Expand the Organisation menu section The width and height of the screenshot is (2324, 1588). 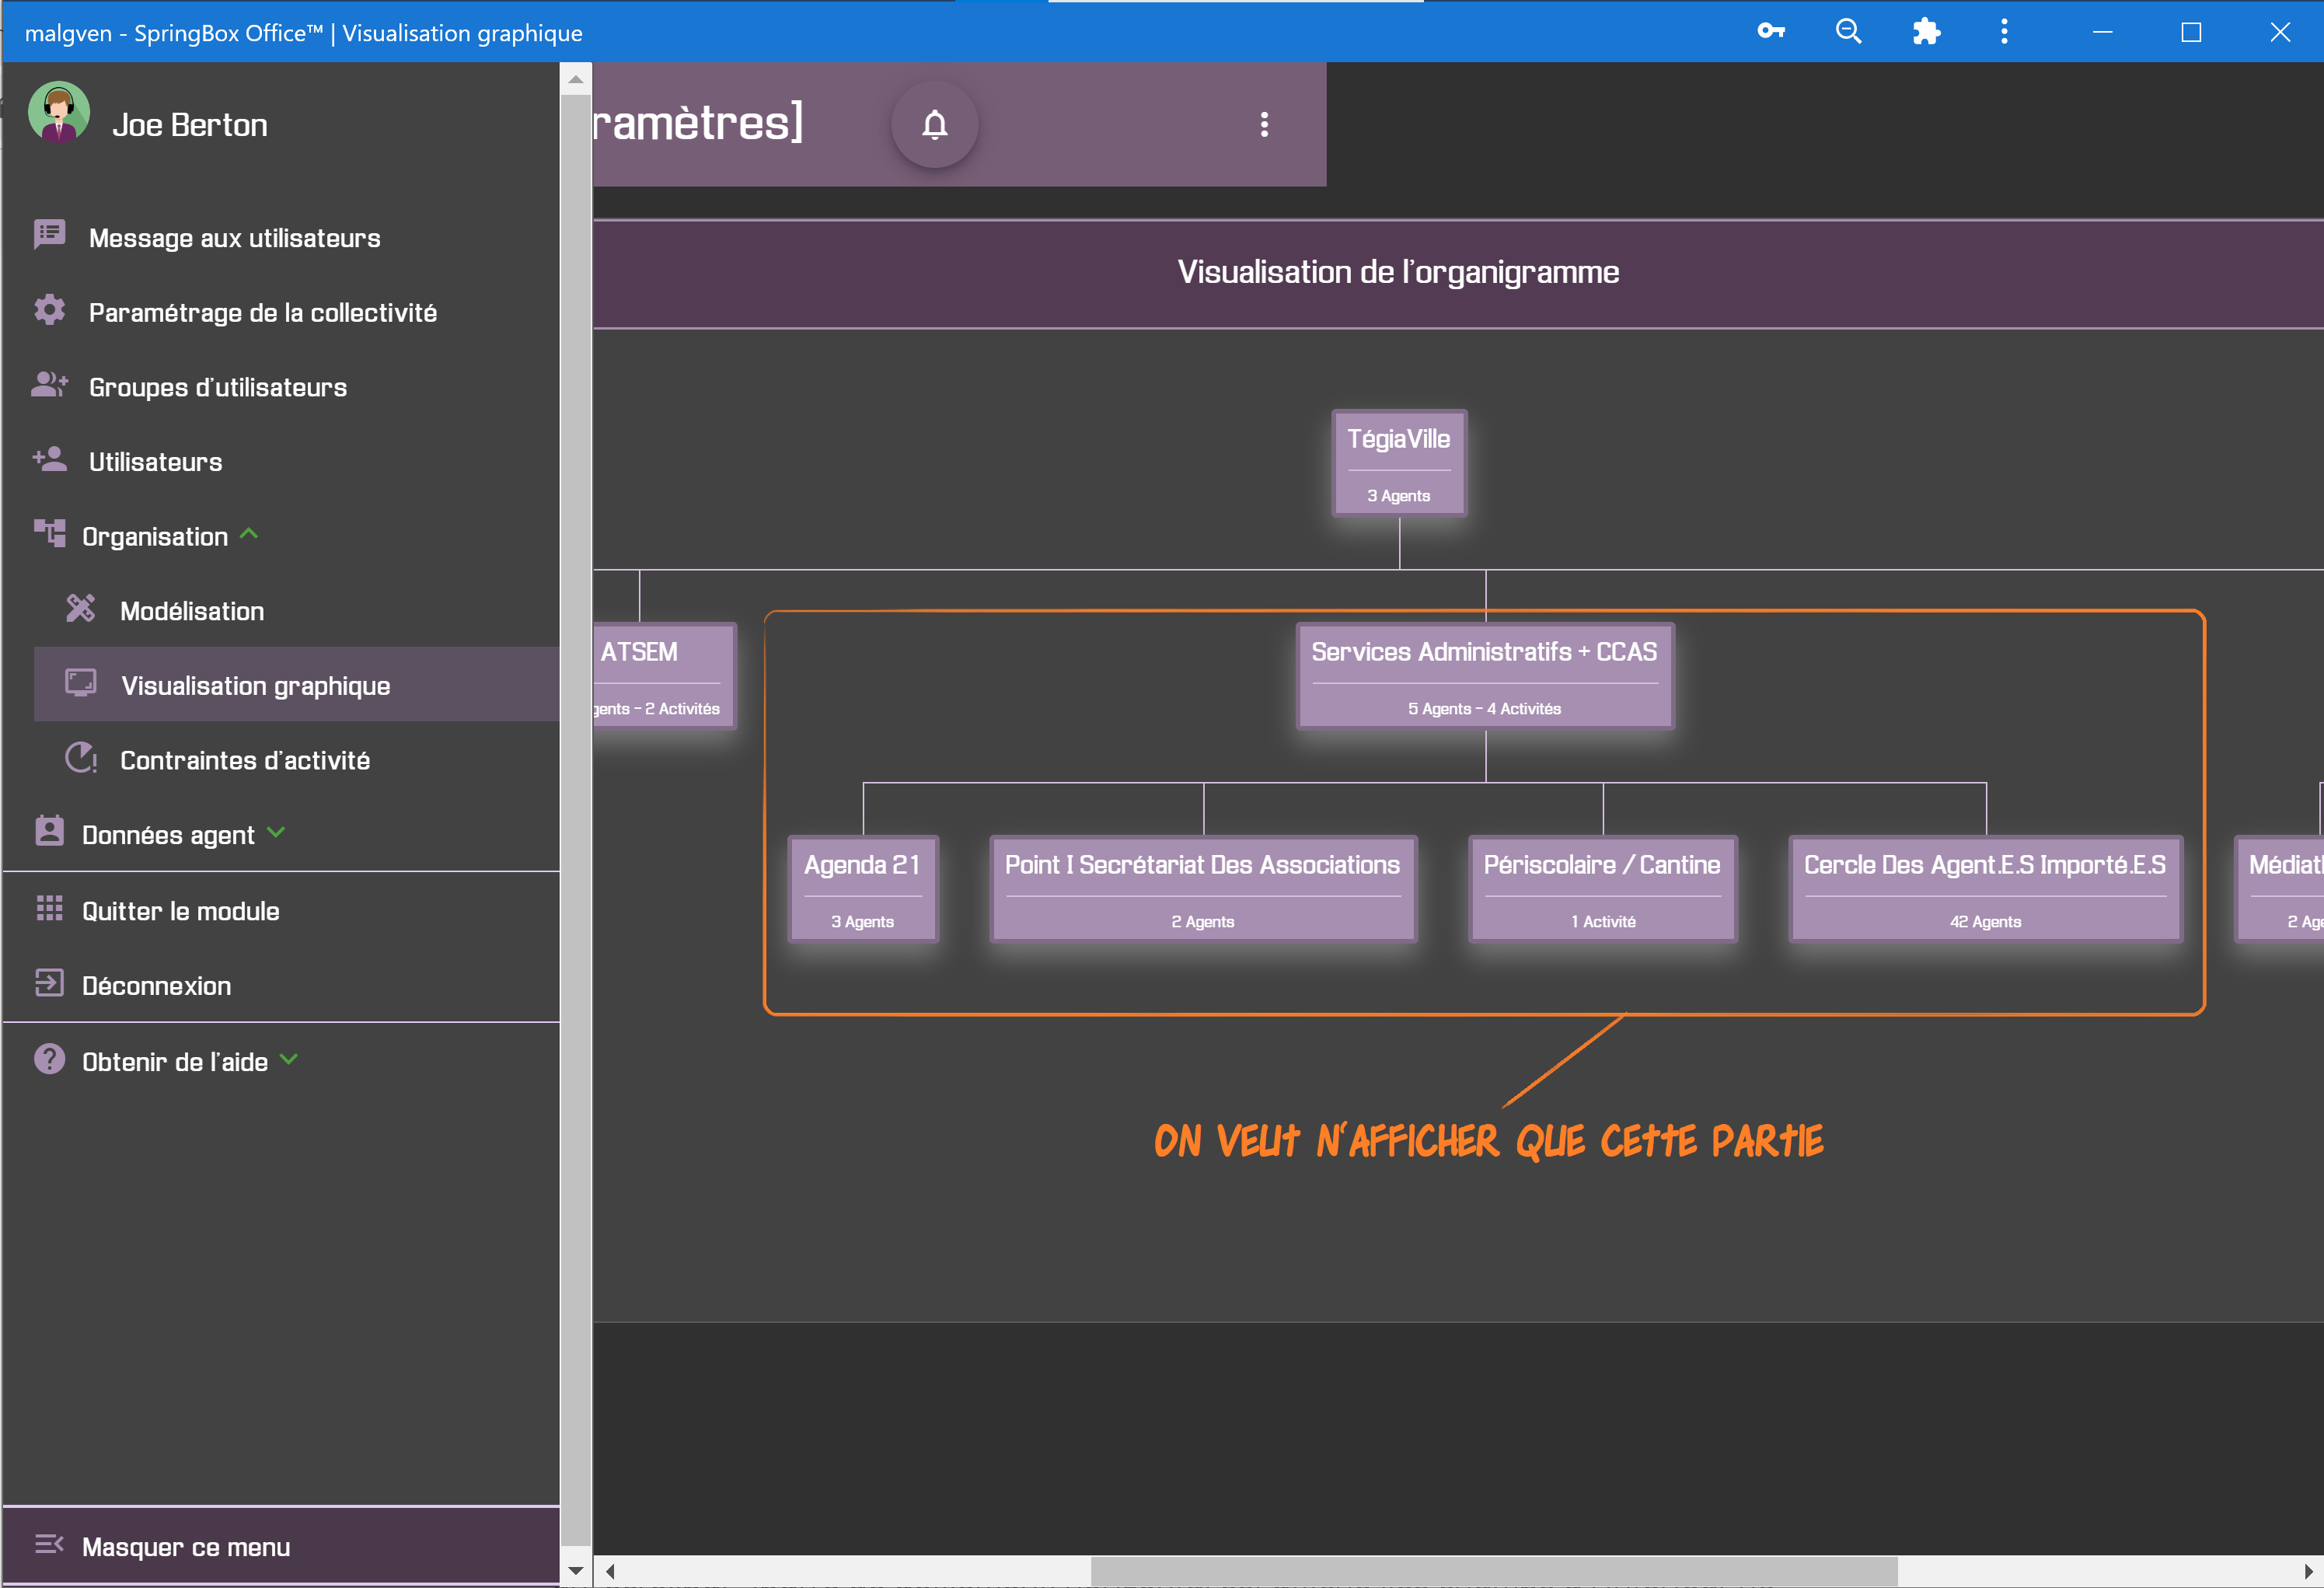[154, 536]
